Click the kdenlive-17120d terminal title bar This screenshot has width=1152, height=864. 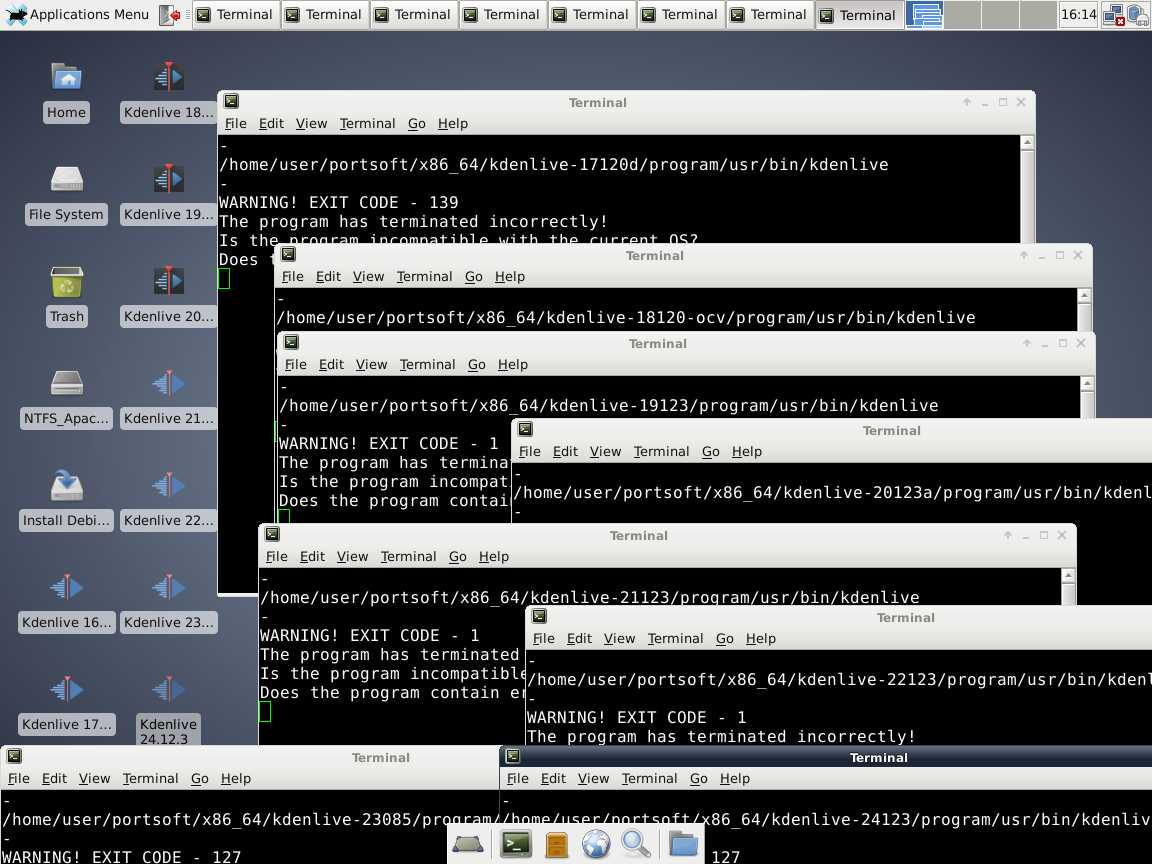[x=597, y=102]
